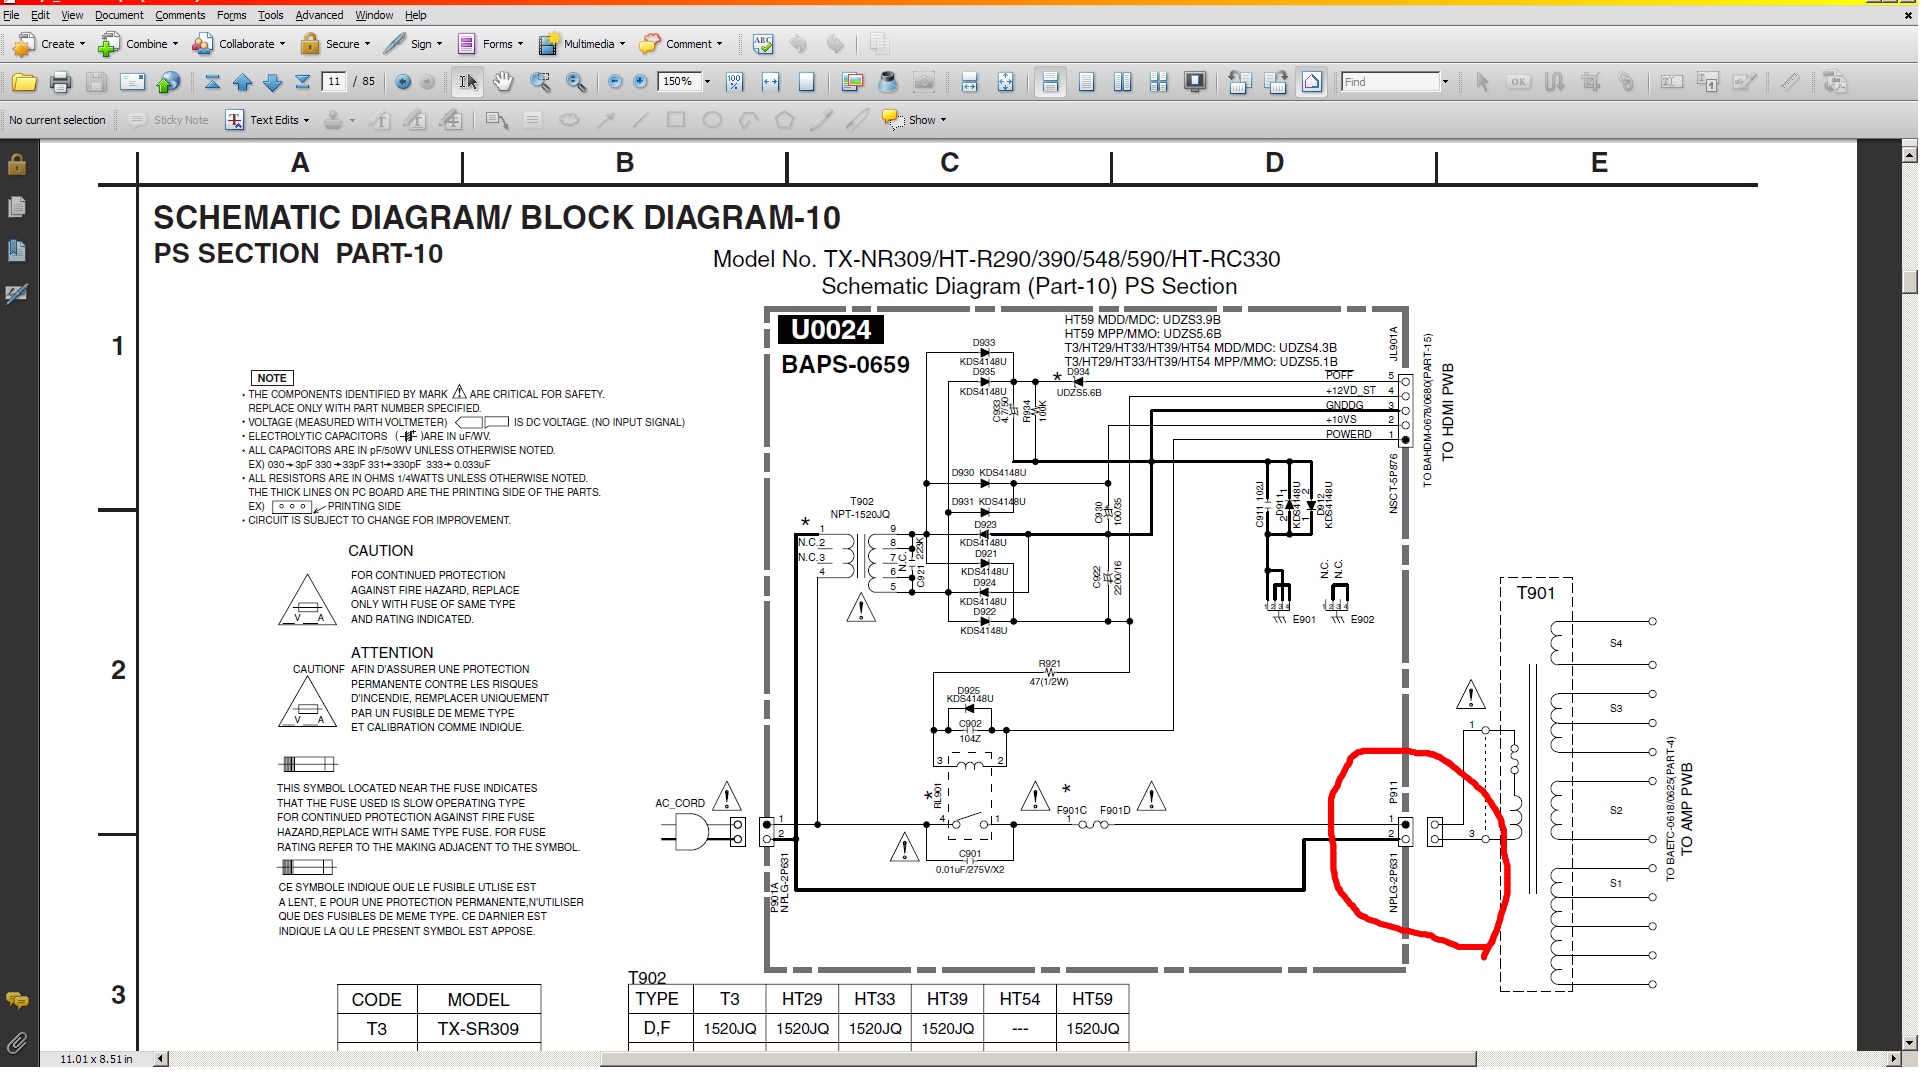Viewport: 1924px width, 1080px height.
Task: Switch to two-up page layout
Action: [1122, 82]
